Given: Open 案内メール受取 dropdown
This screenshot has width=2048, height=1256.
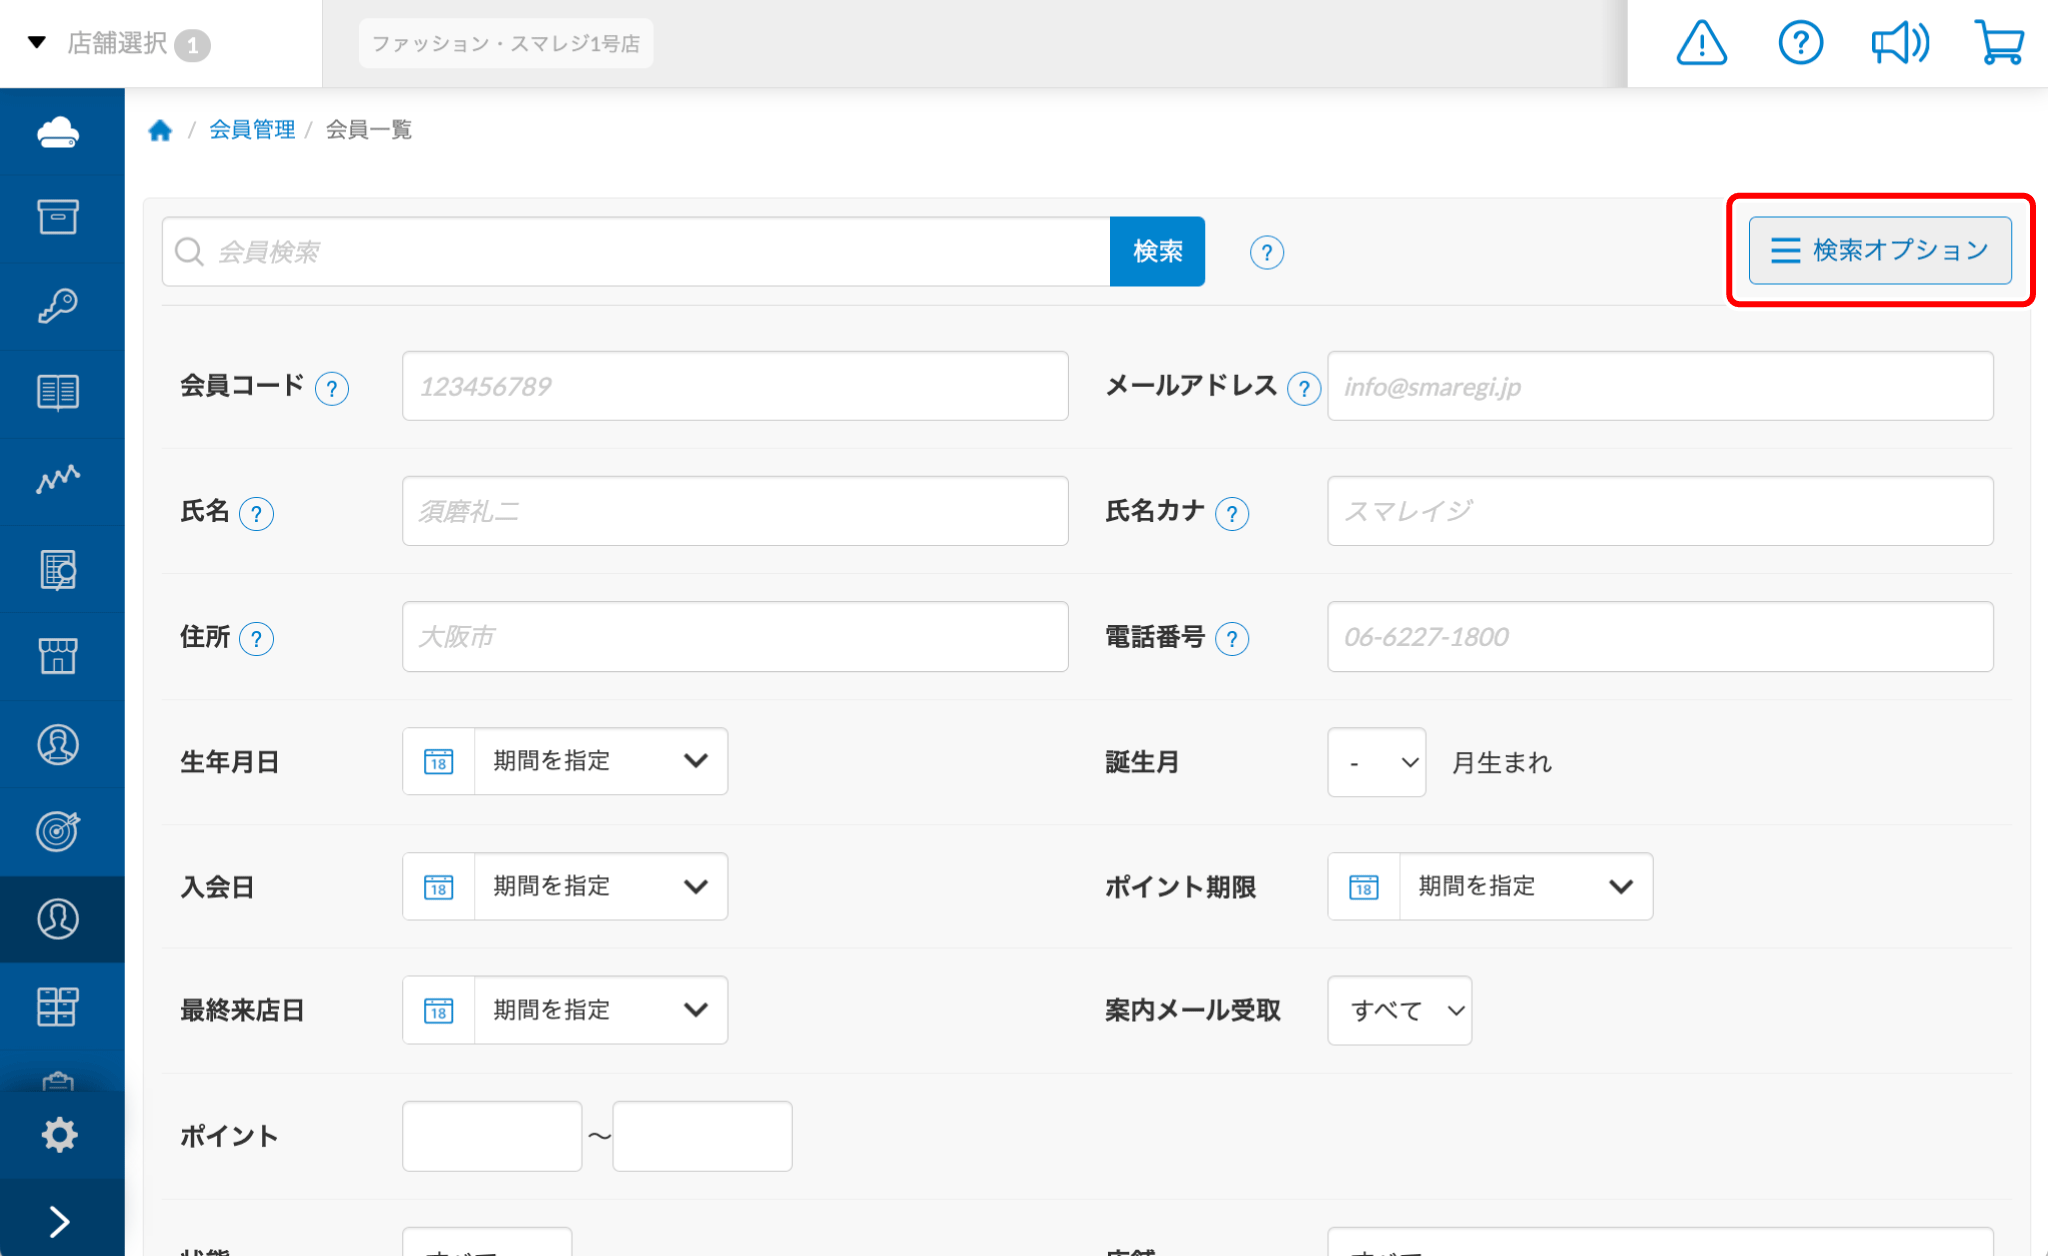Looking at the screenshot, I should coord(1399,1011).
